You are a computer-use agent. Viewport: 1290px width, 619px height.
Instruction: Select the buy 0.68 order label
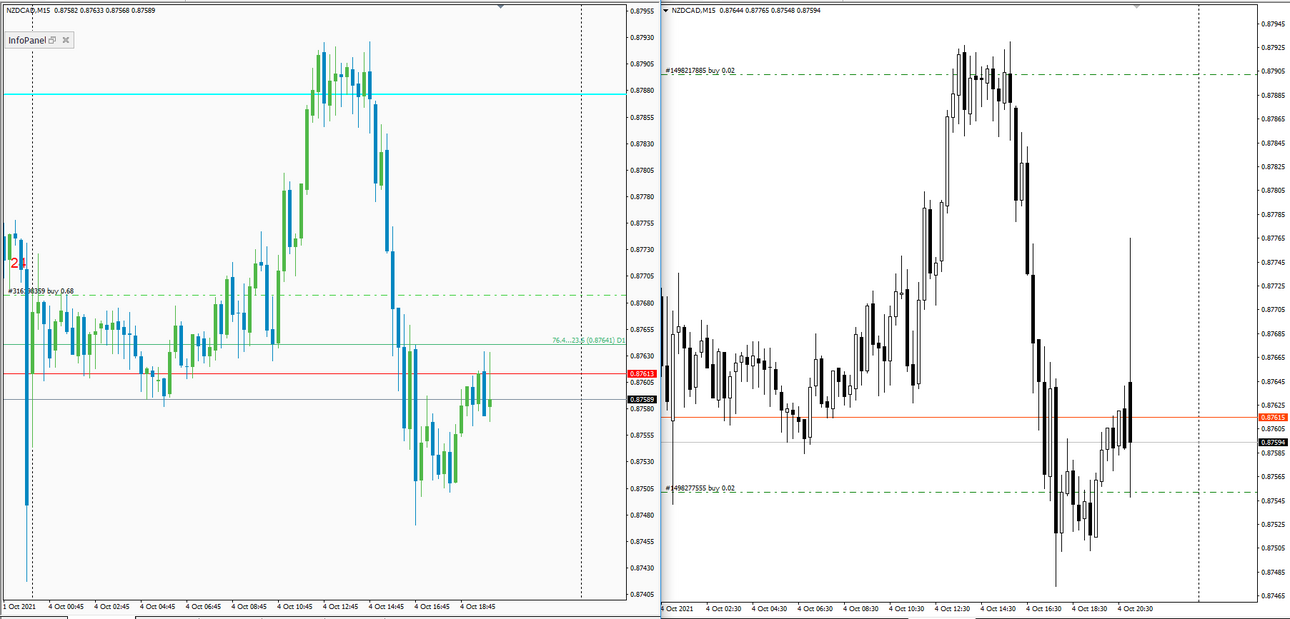click(41, 291)
